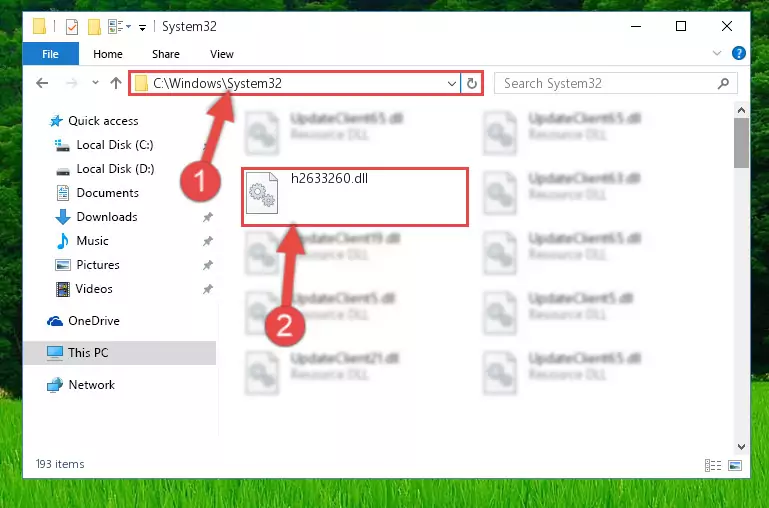Click the pin icon next to Pictures
Viewport: 769px width, 508px height.
[208, 265]
